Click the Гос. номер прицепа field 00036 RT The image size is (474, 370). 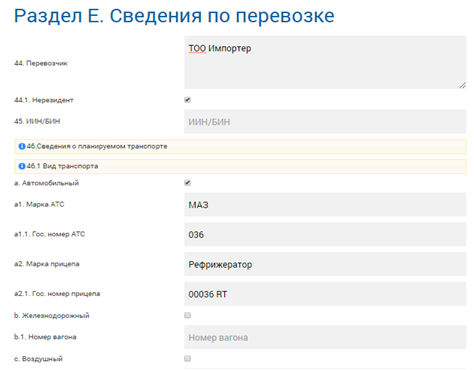click(x=325, y=294)
